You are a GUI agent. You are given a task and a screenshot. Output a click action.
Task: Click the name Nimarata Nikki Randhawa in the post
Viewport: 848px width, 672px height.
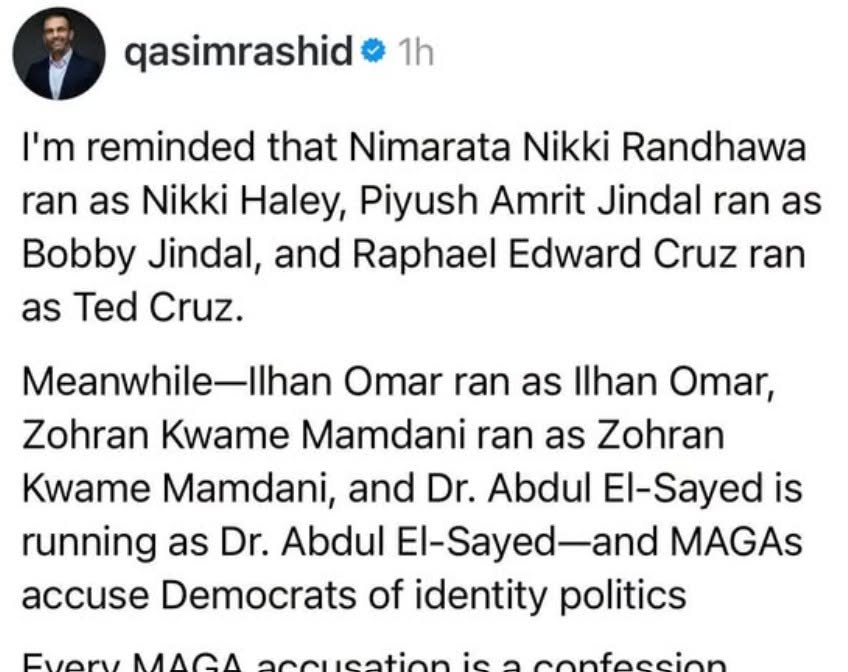click(x=577, y=148)
